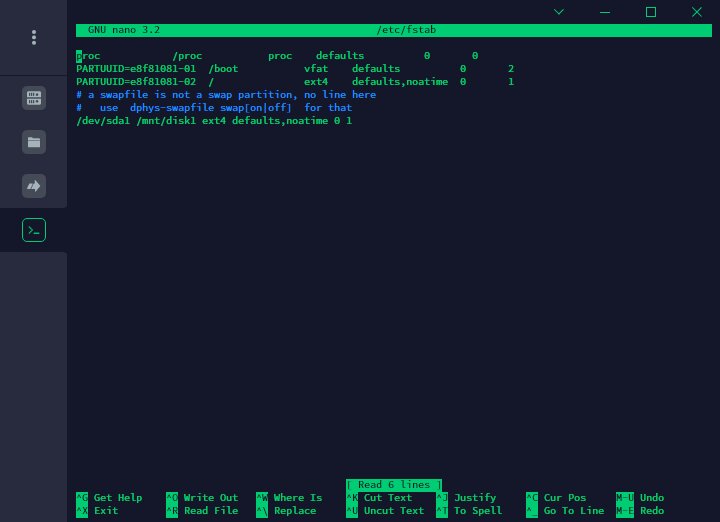
Task: Click the Exit shortcut in nano footer
Action: pos(106,511)
